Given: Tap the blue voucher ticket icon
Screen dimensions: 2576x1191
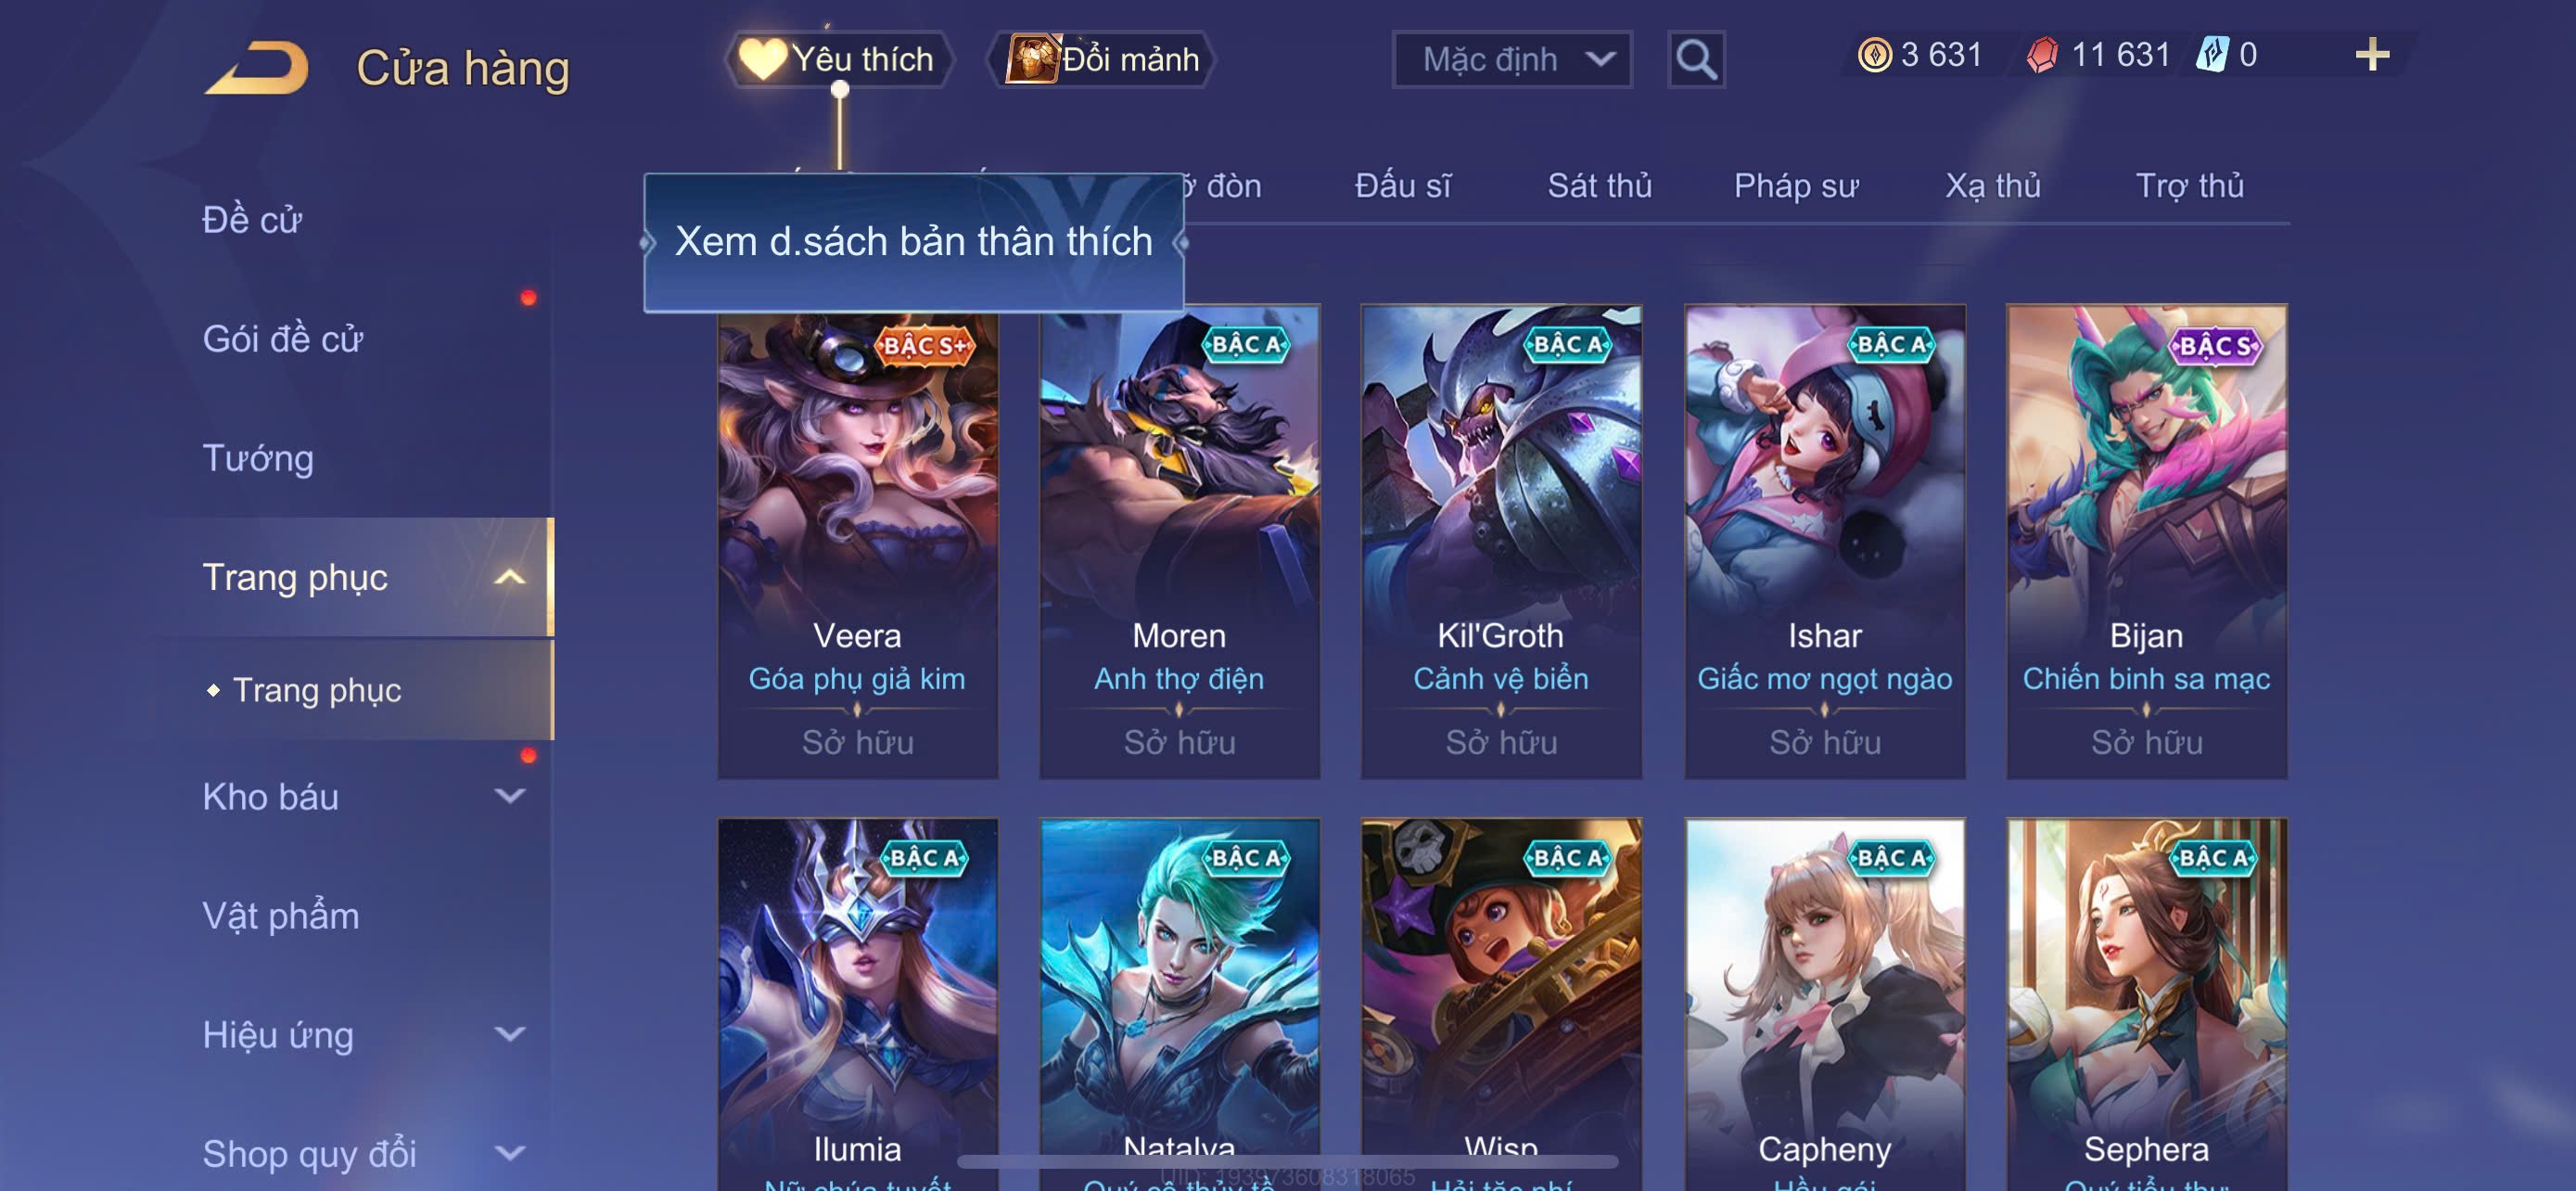Looking at the screenshot, I should click(x=2212, y=54).
